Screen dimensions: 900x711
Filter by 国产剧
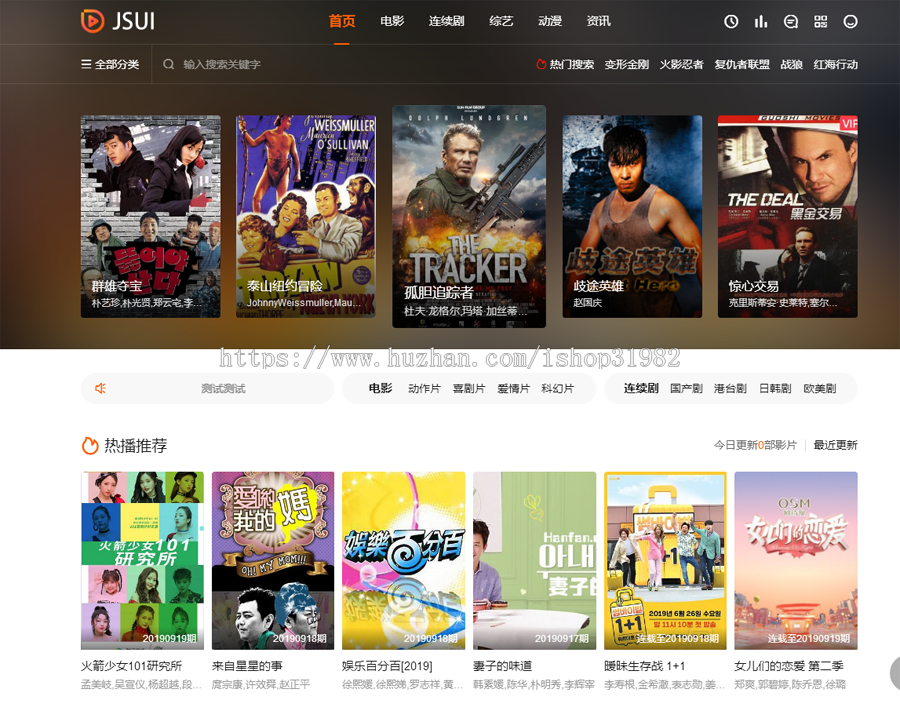[x=686, y=388]
